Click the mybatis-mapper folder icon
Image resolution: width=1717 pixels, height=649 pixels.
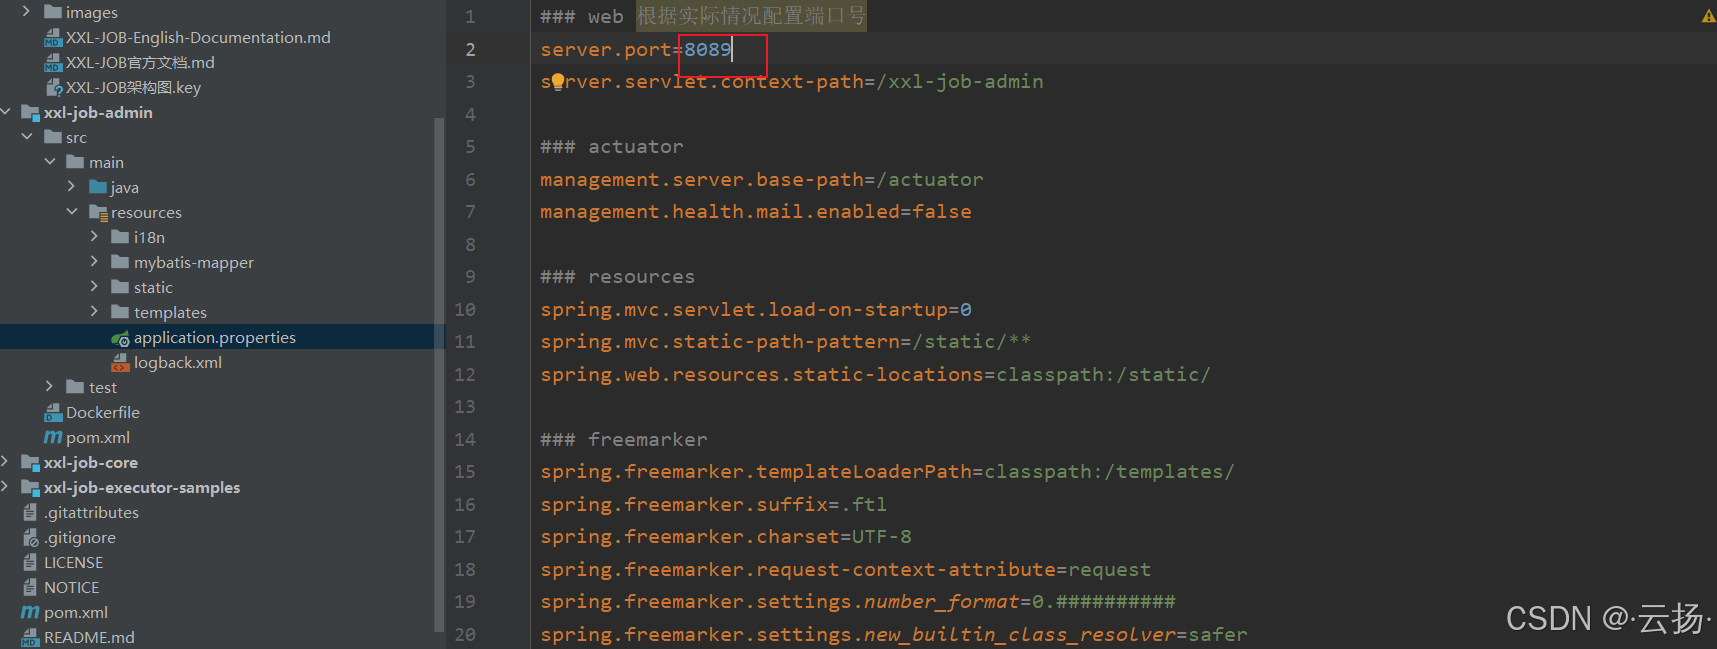120,262
